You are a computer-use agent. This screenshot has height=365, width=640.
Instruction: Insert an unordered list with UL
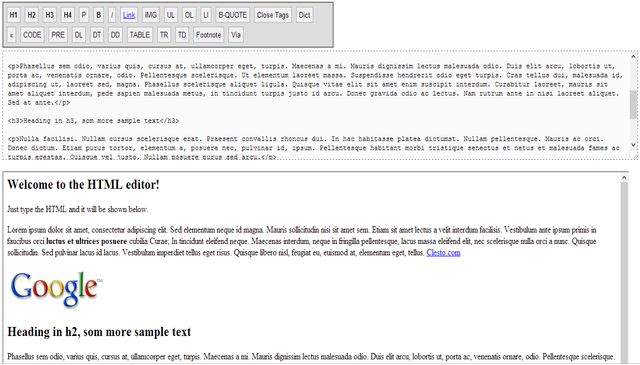[171, 15]
